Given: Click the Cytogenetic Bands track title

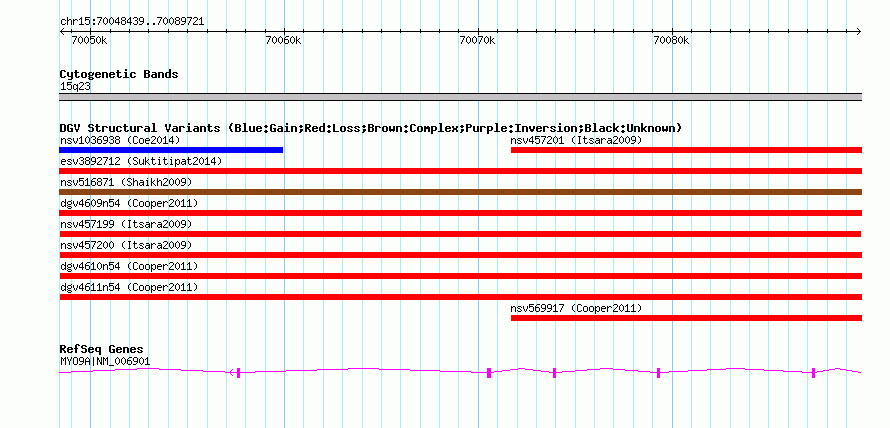Looking at the screenshot, I should coord(119,74).
